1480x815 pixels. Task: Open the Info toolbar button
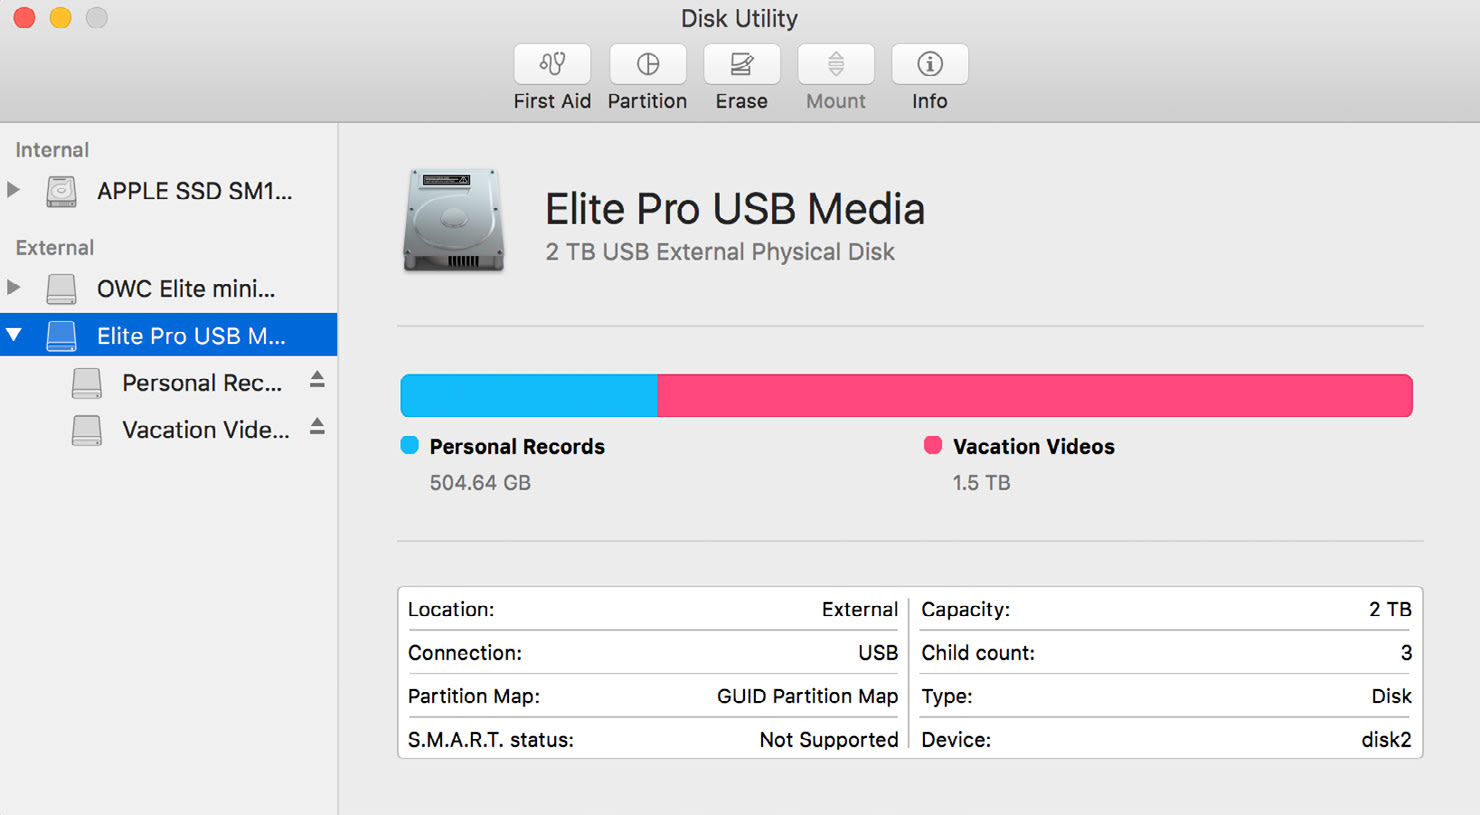click(x=929, y=64)
